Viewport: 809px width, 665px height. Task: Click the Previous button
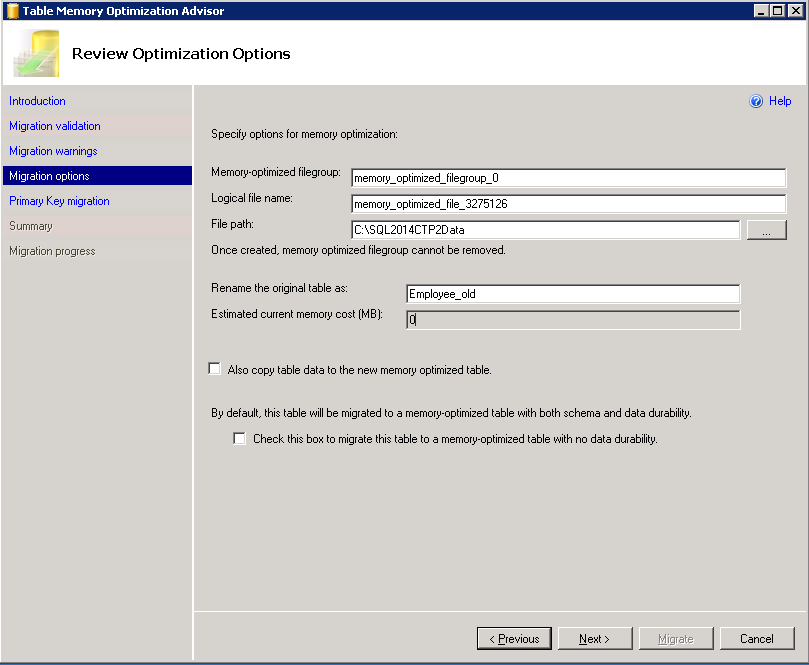tap(515, 639)
